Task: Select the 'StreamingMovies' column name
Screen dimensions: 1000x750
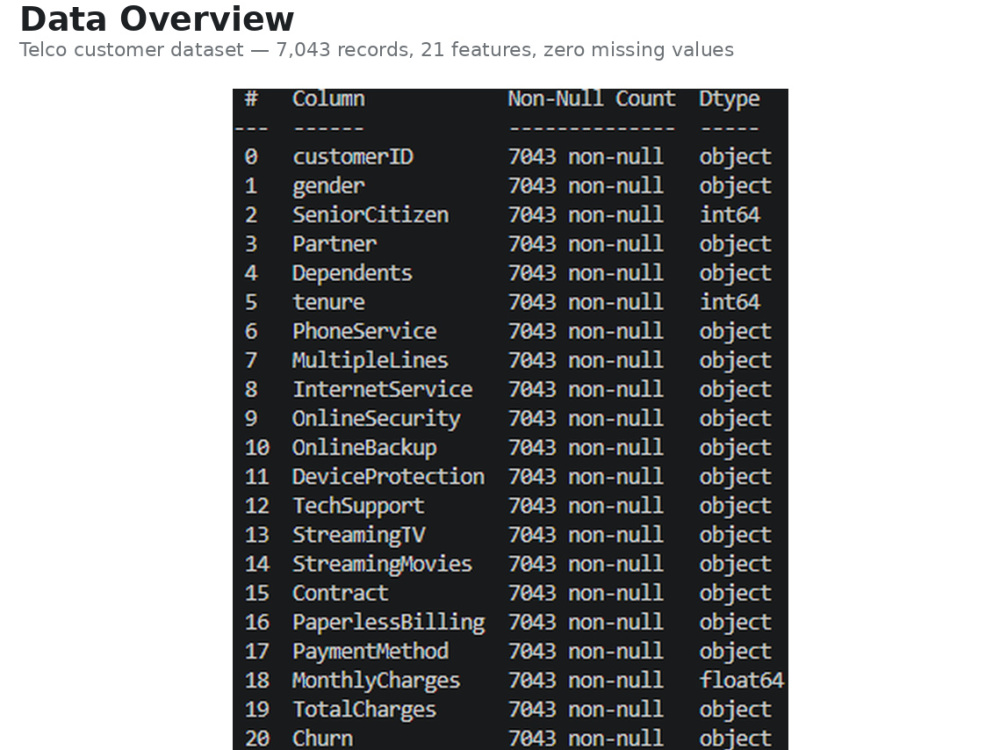Action: pyautogui.click(x=382, y=565)
